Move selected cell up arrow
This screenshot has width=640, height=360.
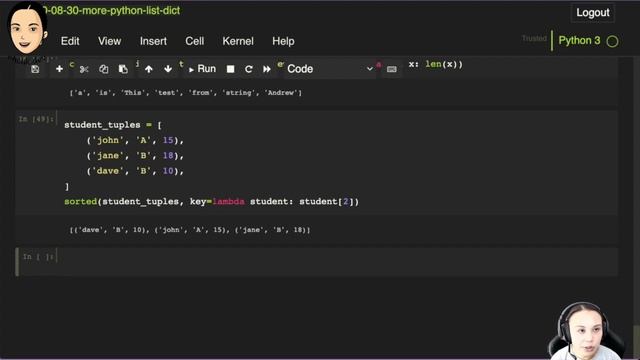coord(149,69)
